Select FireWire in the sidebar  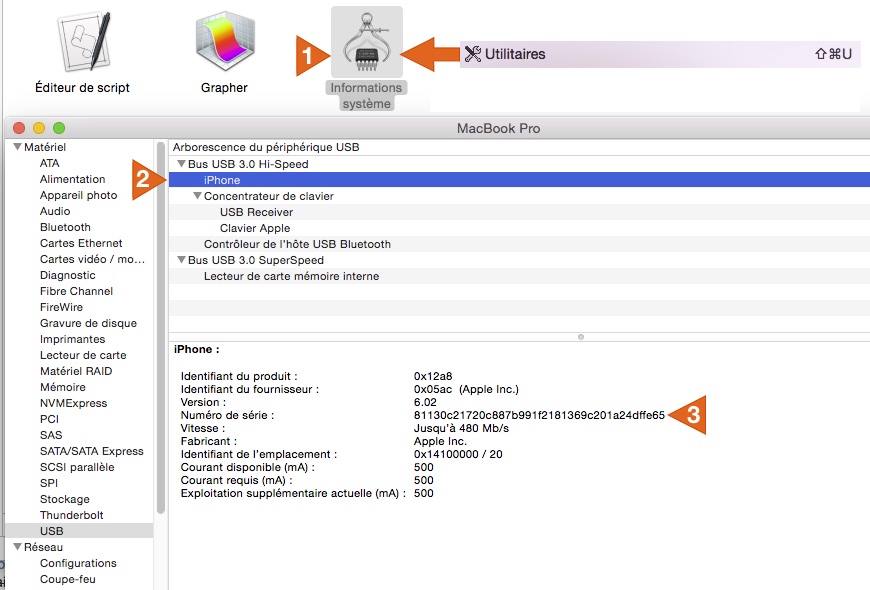tap(61, 307)
